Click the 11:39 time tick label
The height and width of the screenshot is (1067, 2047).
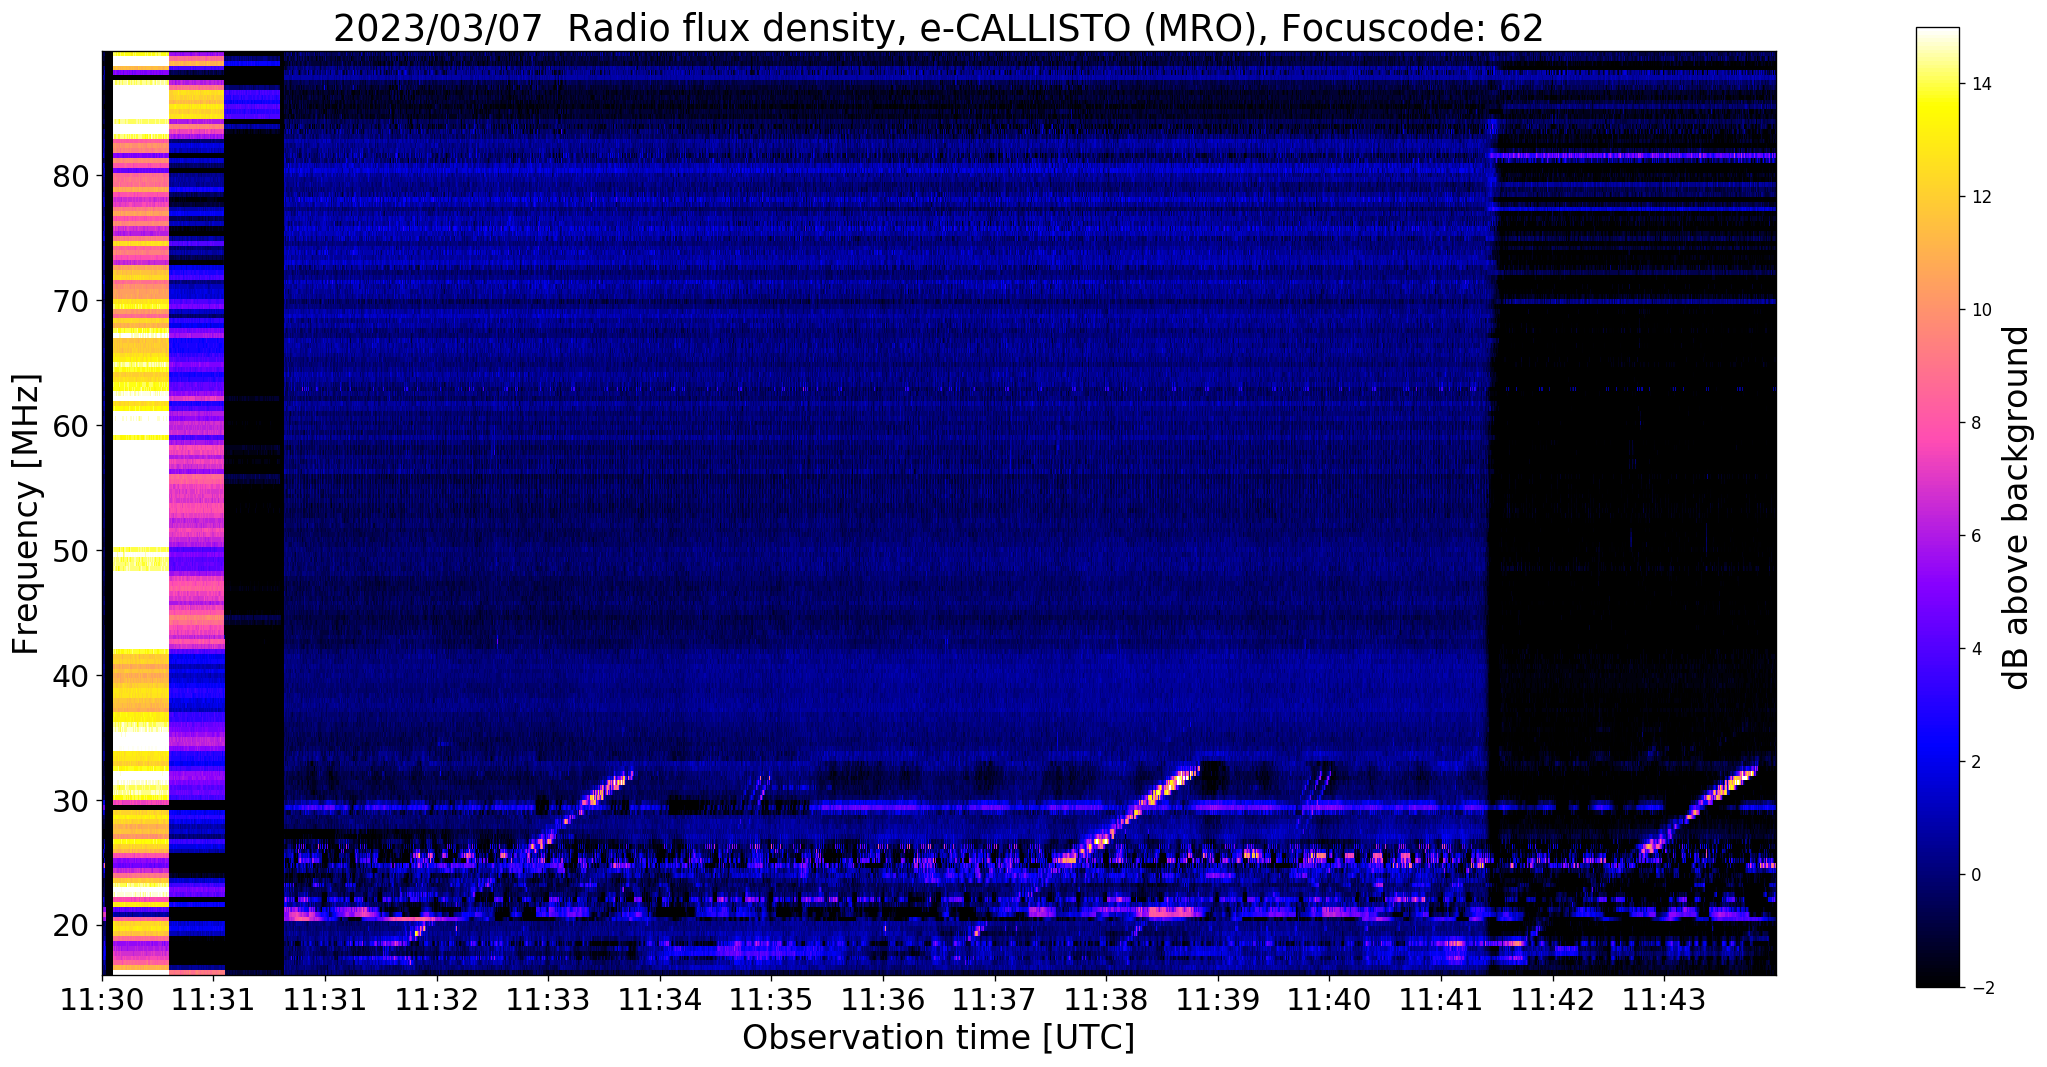click(x=1218, y=1000)
